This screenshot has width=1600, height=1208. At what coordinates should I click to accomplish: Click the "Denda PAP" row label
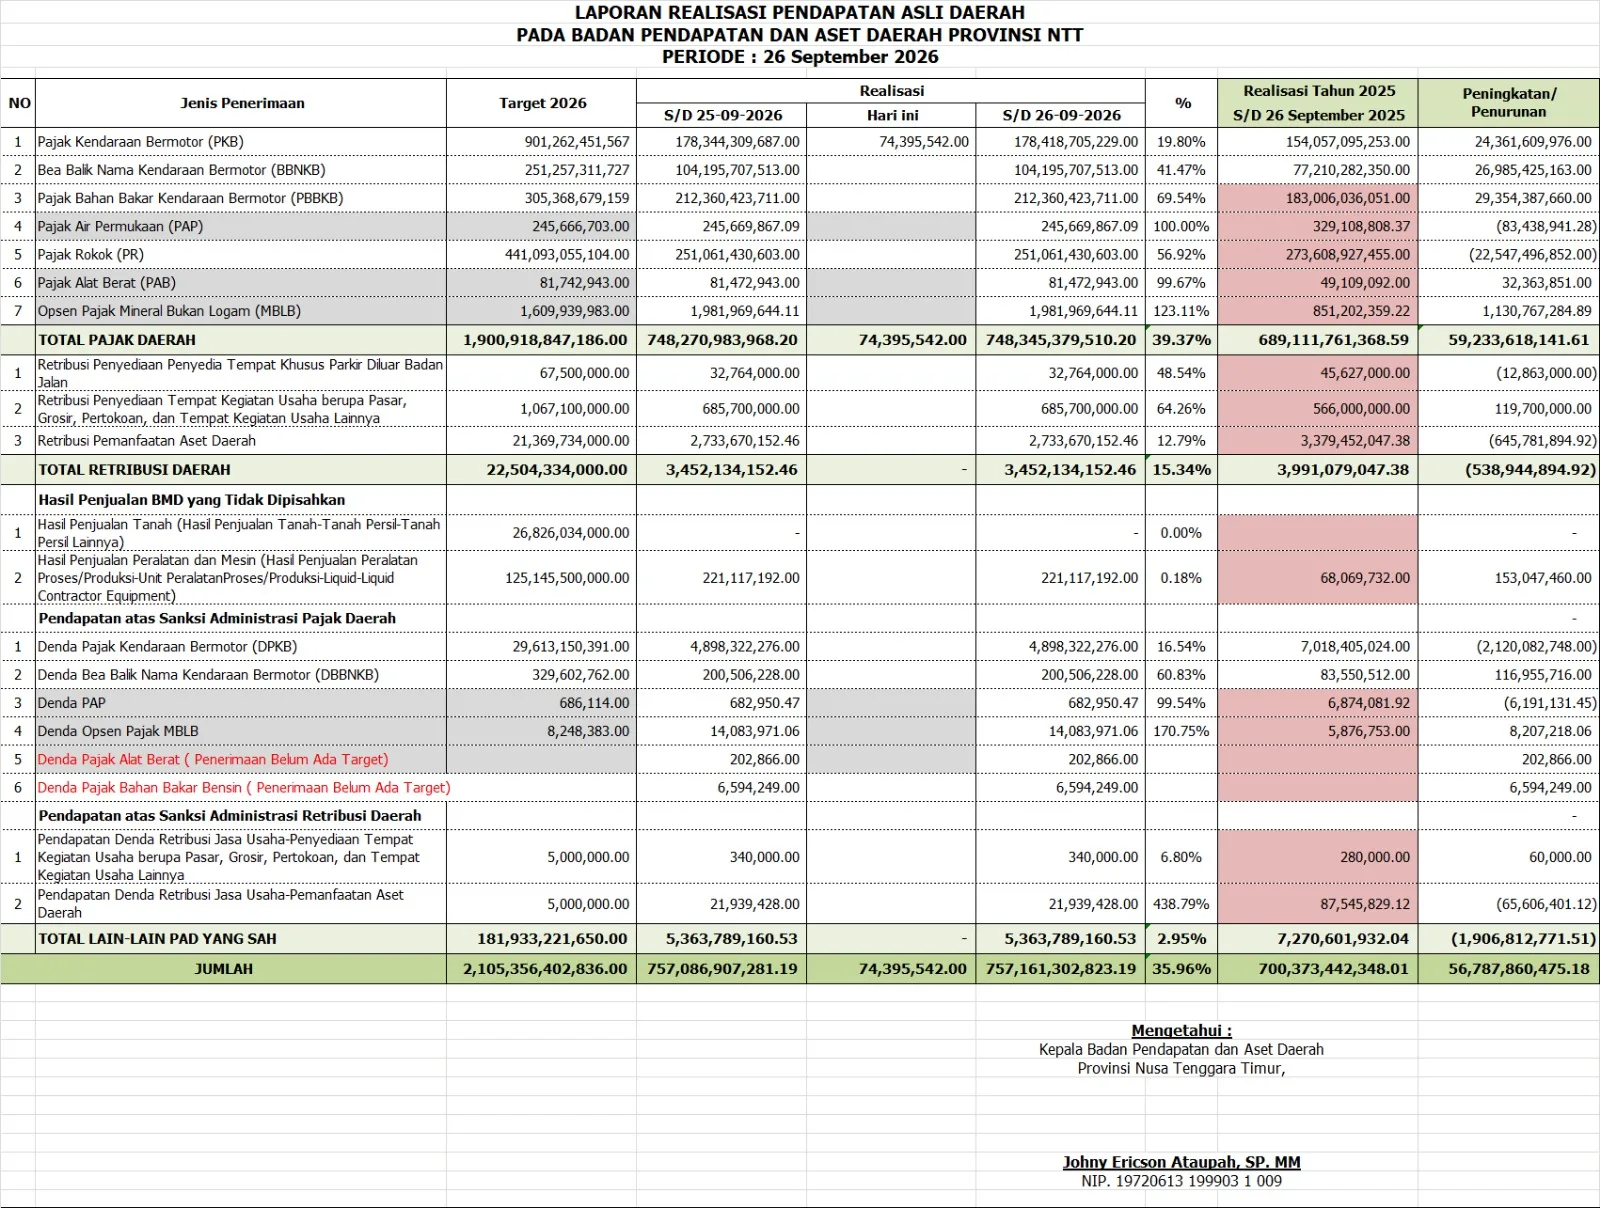coord(72,703)
